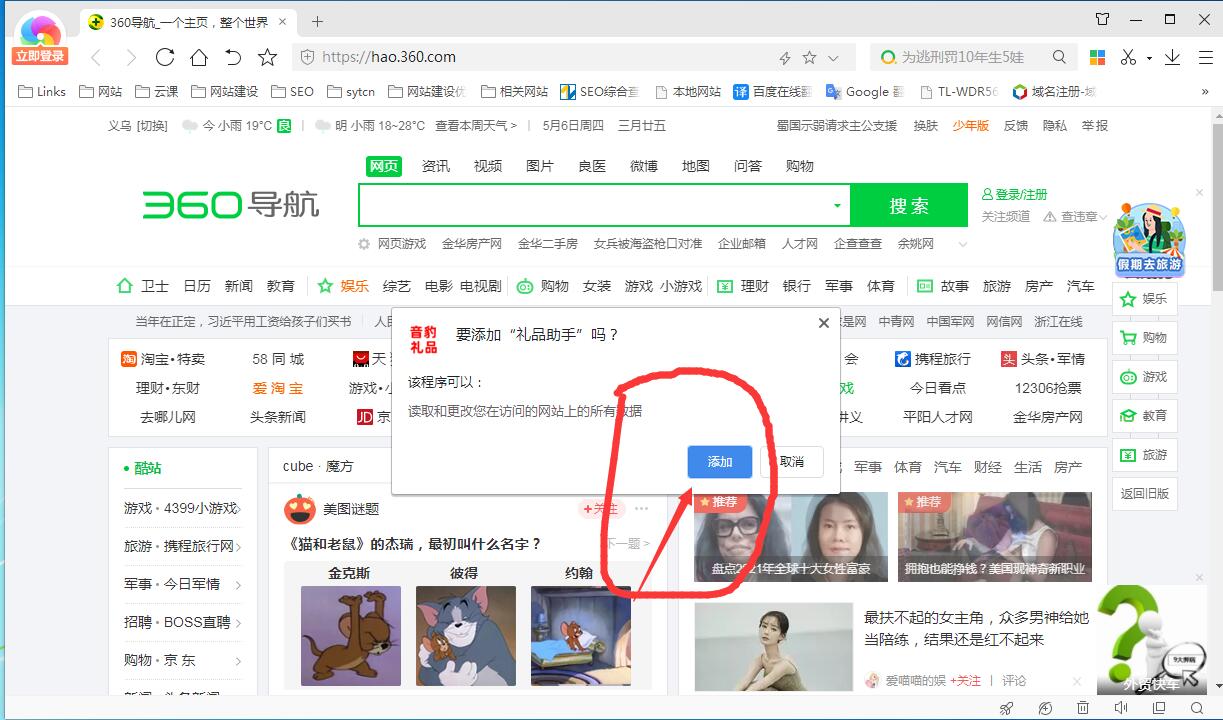1223x720 pixels.
Task: Click the browser refresh icon
Action: [x=165, y=57]
